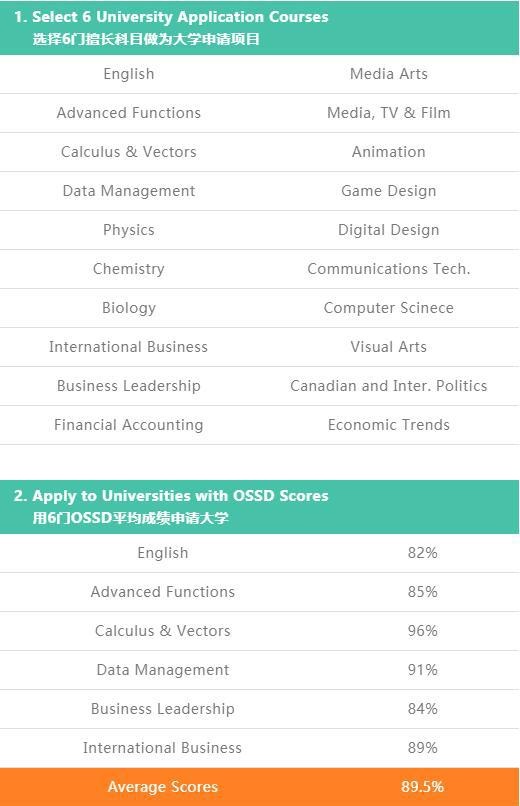Choose Visual Arts course
Image resolution: width=520 pixels, height=806 pixels.
388,347
